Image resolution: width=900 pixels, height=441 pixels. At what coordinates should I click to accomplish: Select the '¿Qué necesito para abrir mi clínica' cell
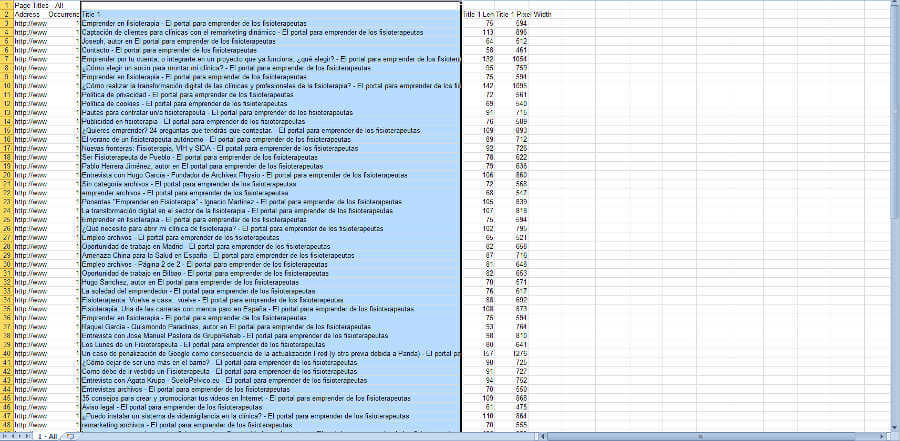click(270, 229)
